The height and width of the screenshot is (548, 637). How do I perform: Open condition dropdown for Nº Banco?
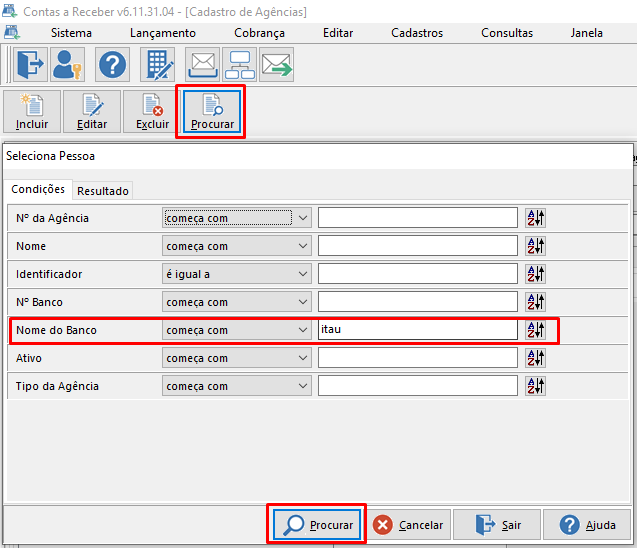pos(237,302)
